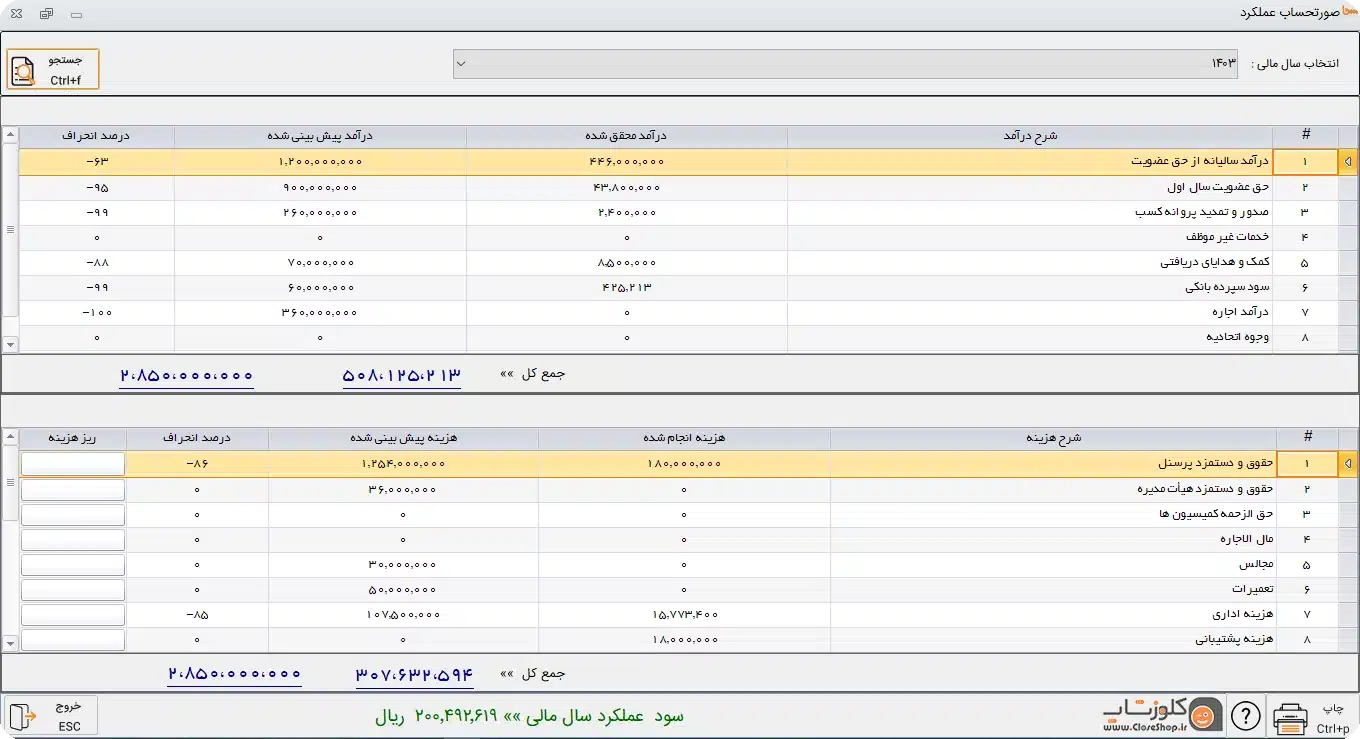Viewport: 1360px width, 739px height.
Task: Click the forecast expense value ۱۰۷،۵۰۰،۰۰۰
Action: coord(403,615)
